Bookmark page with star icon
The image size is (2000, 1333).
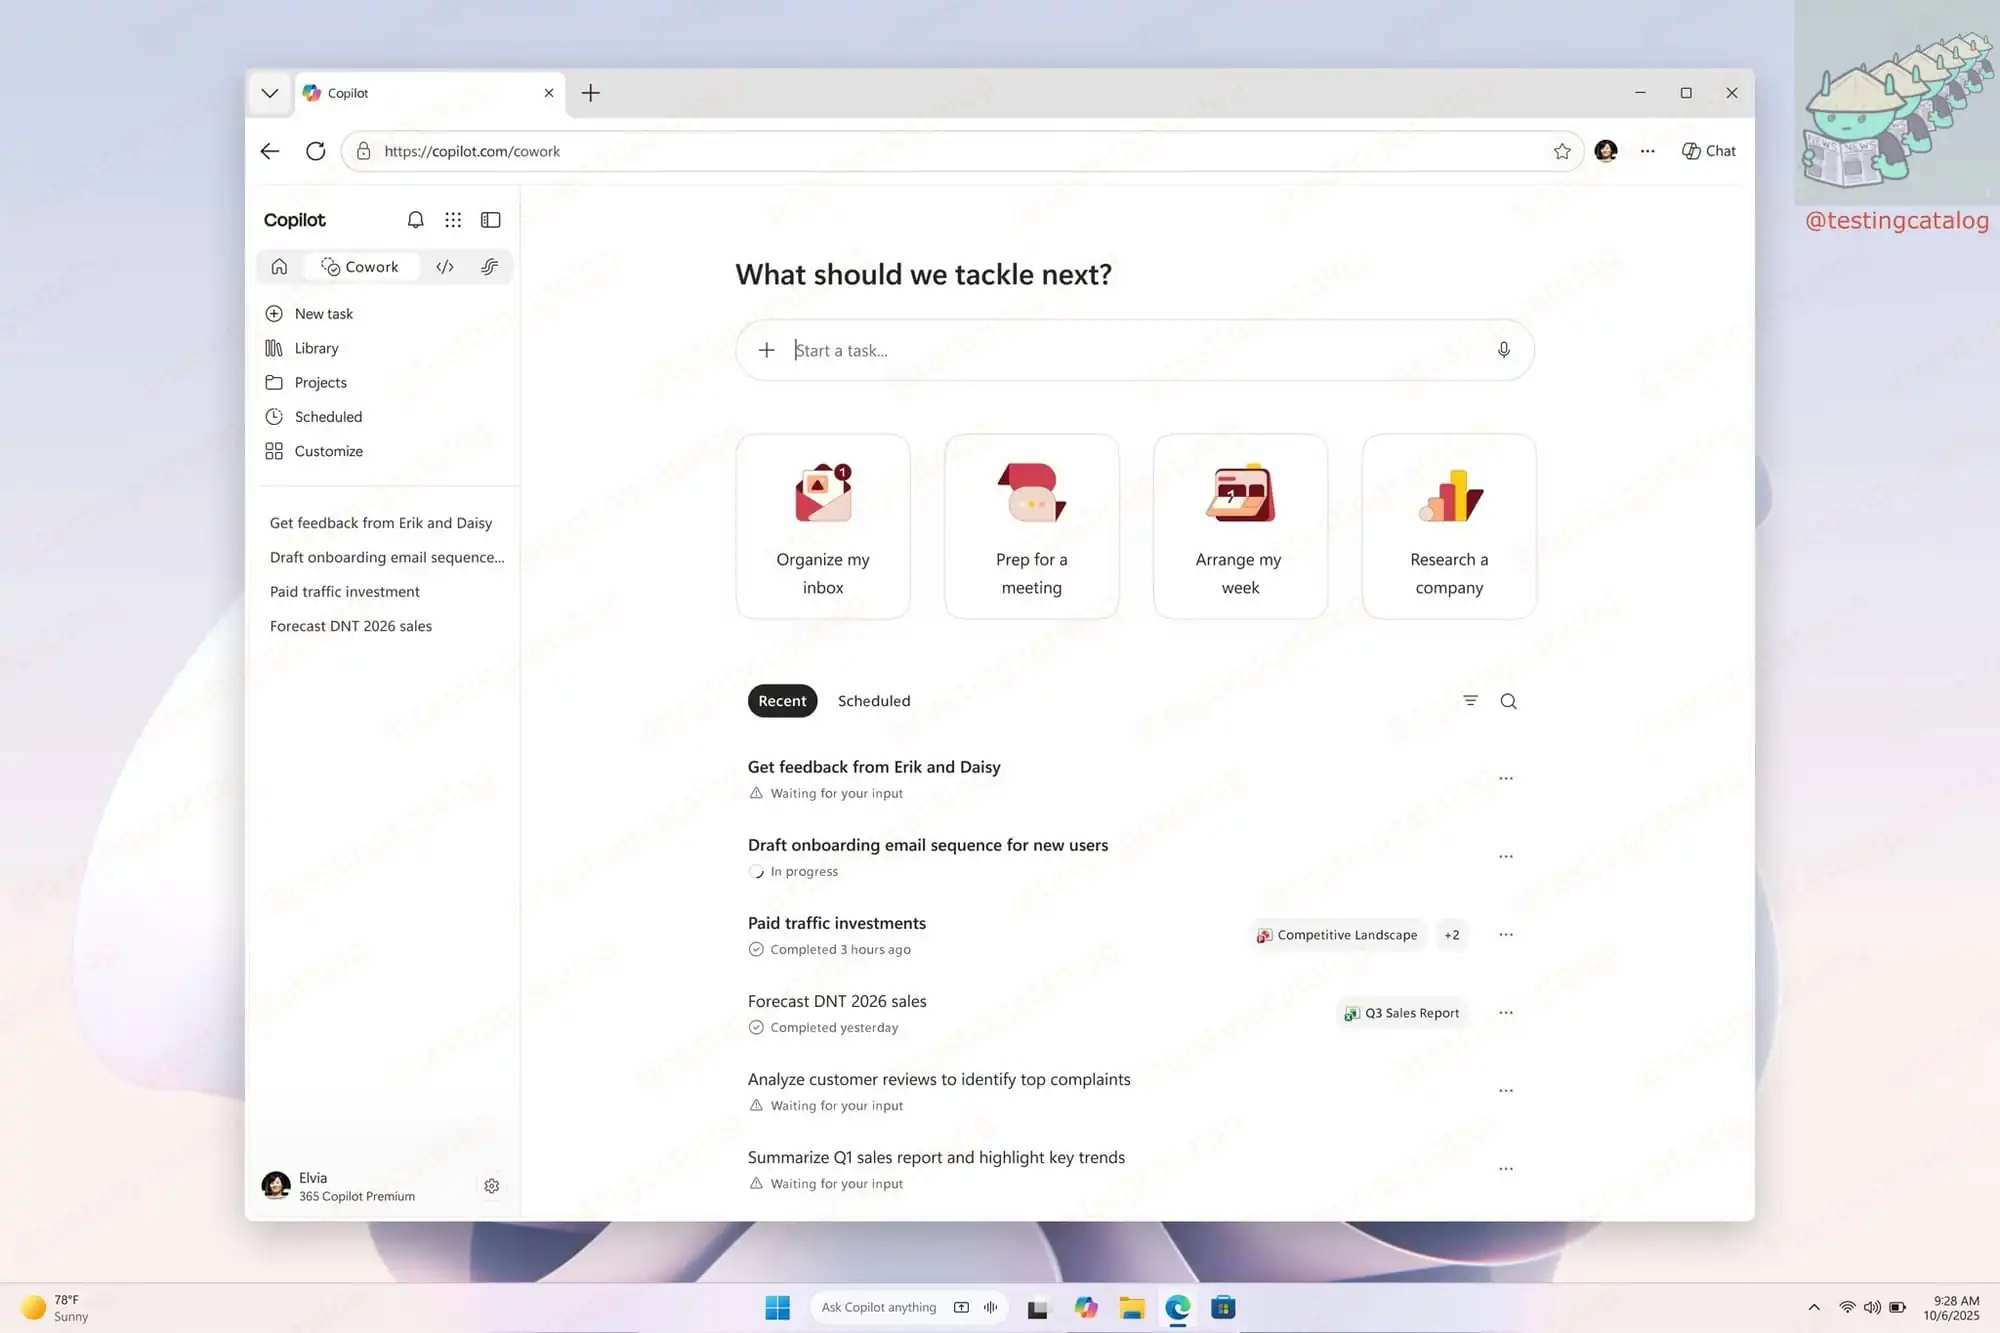(1562, 151)
